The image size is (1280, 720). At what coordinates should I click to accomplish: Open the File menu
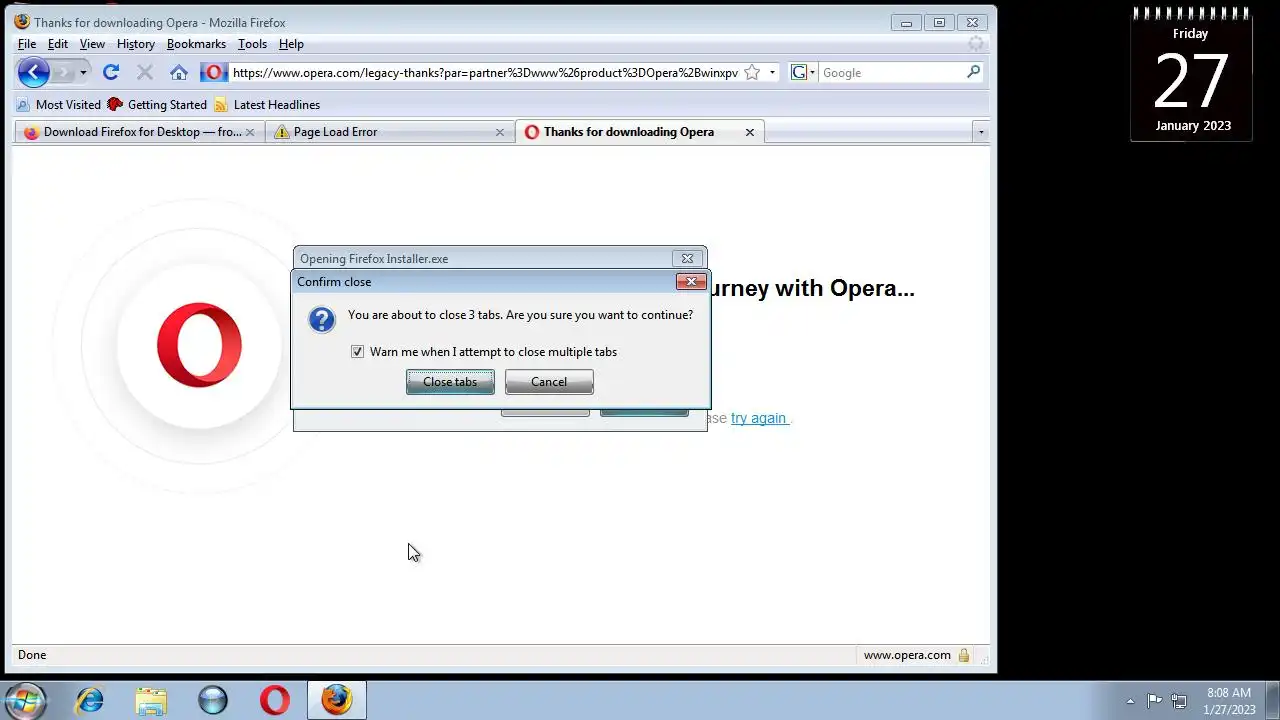pyautogui.click(x=27, y=44)
